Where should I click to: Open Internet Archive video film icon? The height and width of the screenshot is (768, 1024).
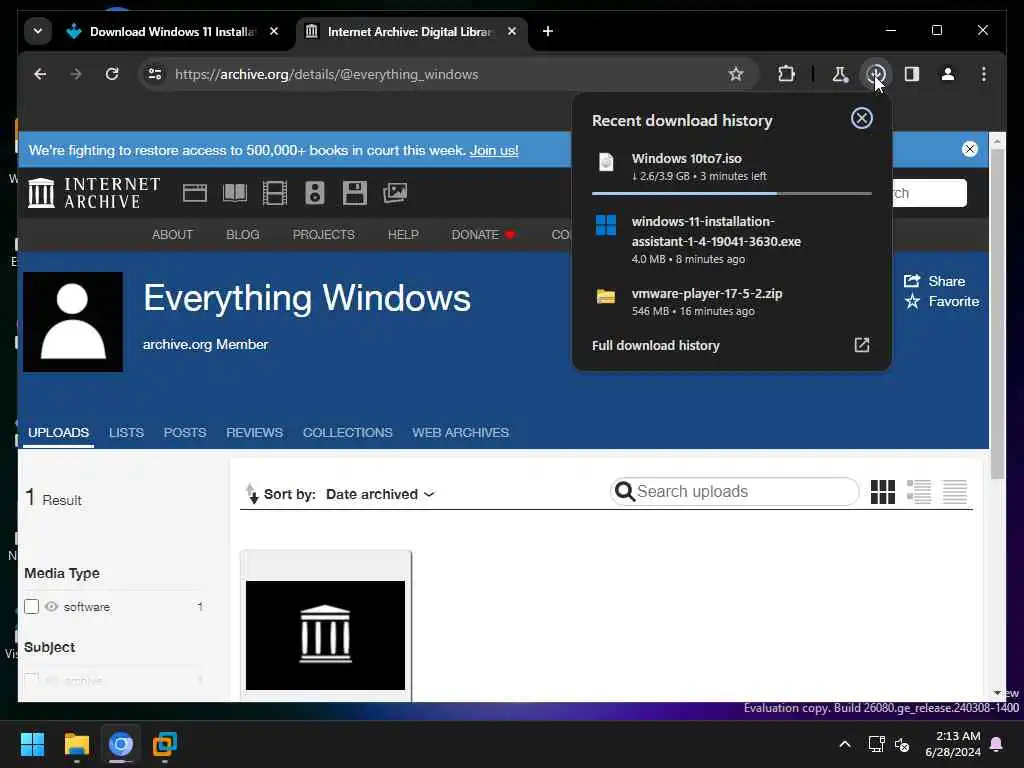(275, 193)
